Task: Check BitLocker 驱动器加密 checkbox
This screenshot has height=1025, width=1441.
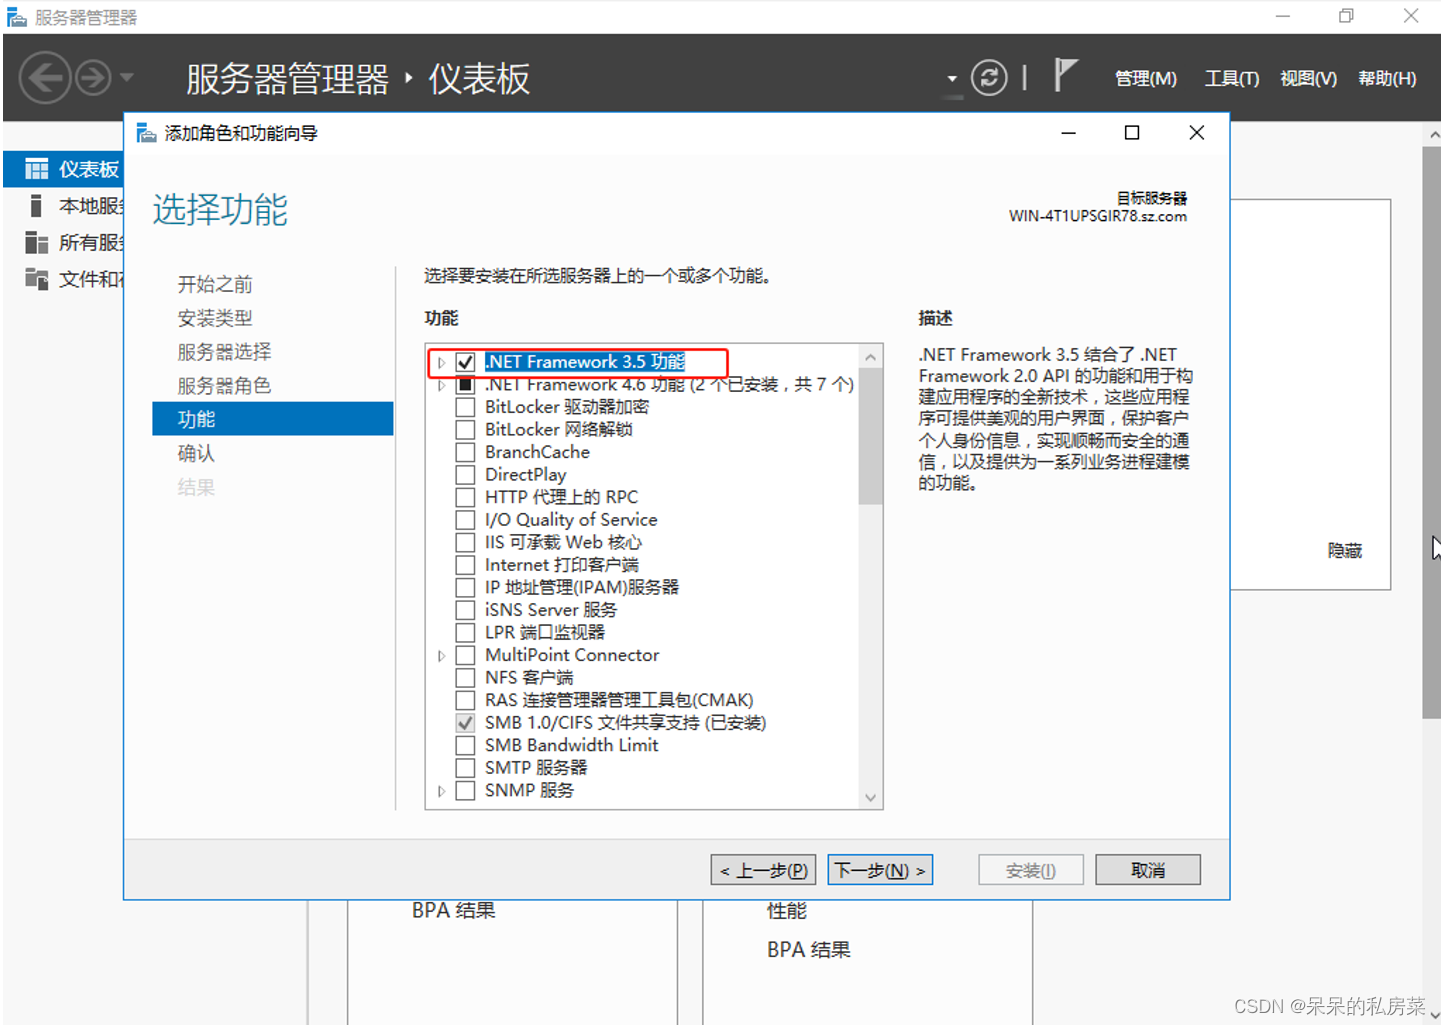Action: 465,407
